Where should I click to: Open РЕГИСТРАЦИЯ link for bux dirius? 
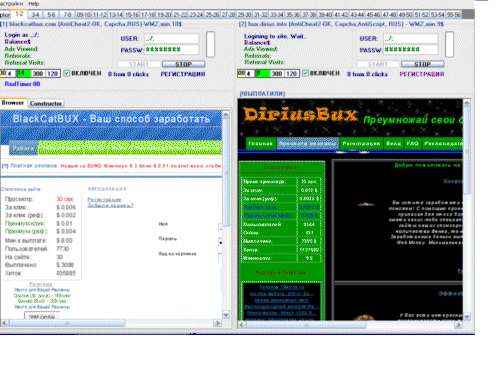[422, 74]
